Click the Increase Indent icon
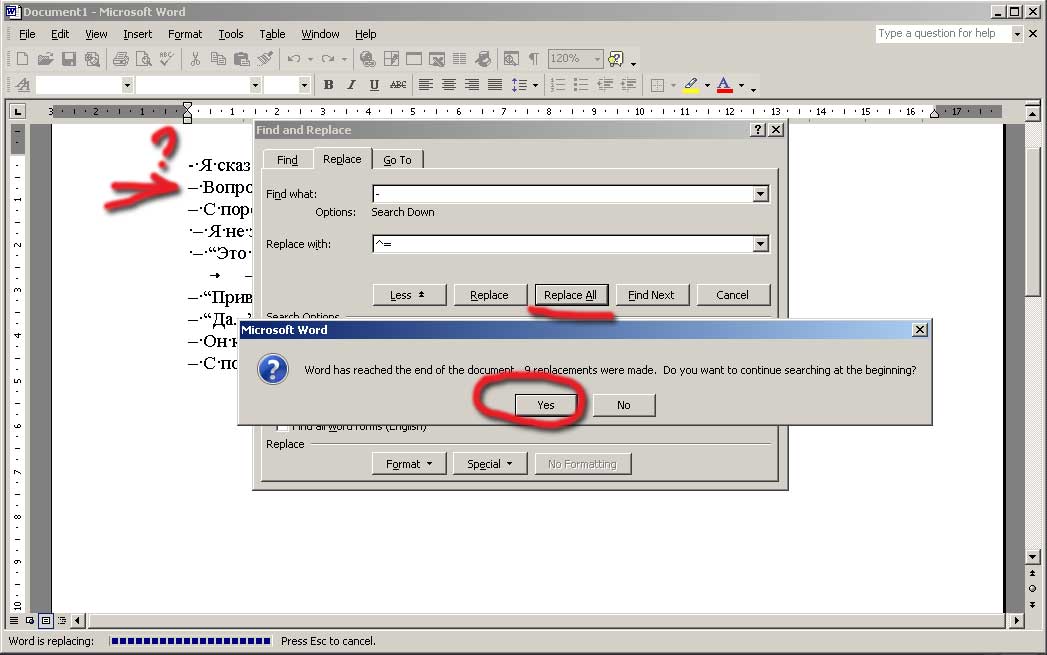This screenshot has height=655, width=1047. pyautogui.click(x=628, y=85)
